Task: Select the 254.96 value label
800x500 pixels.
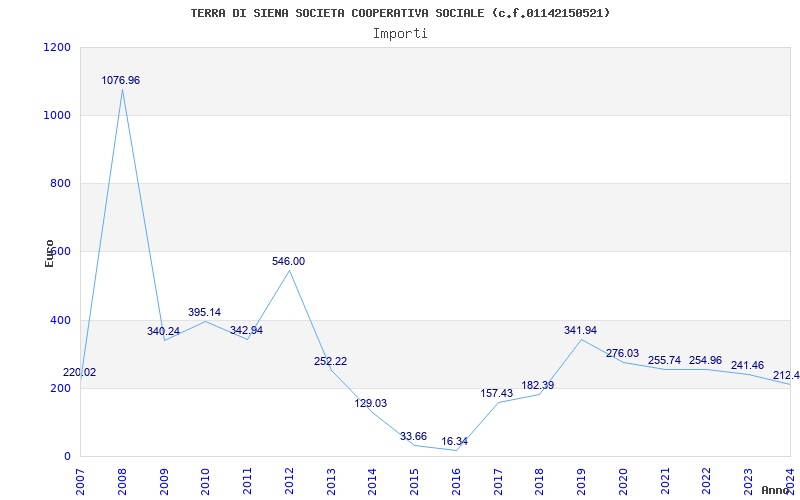Action: click(x=706, y=360)
